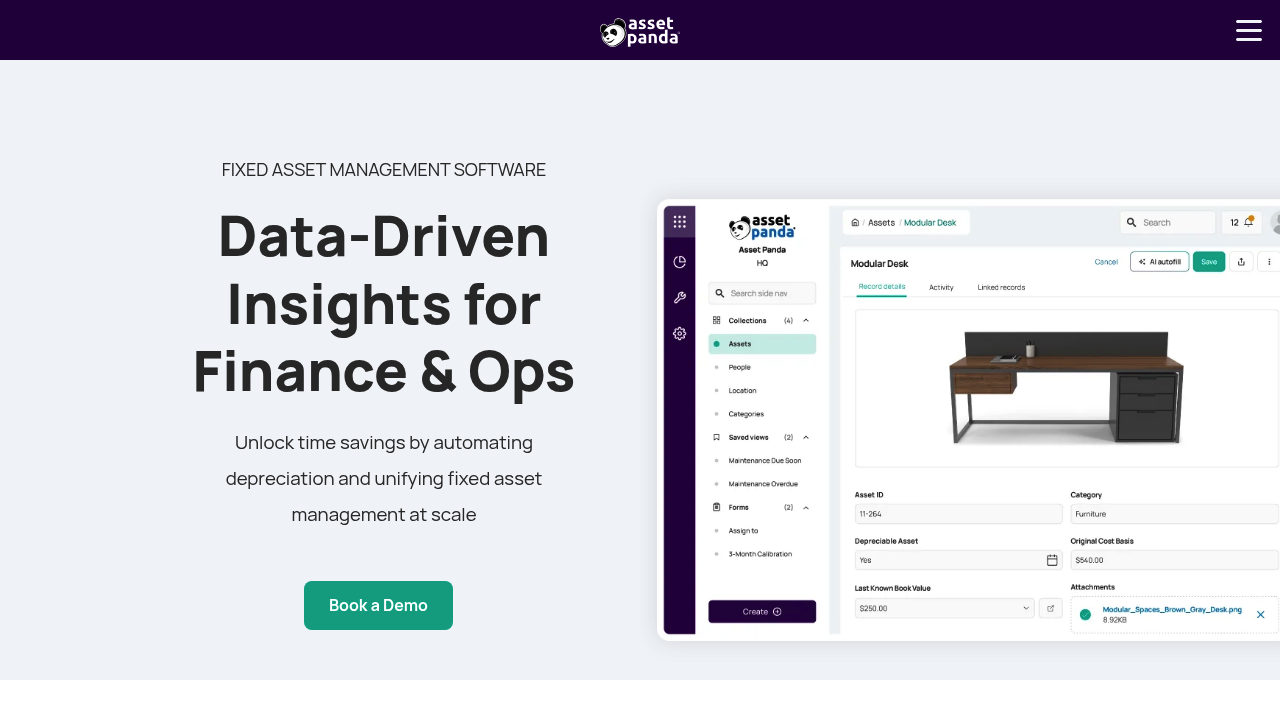Screen dimensions: 1280x720
Task: Click the AI autofill button
Action: (x=1159, y=262)
